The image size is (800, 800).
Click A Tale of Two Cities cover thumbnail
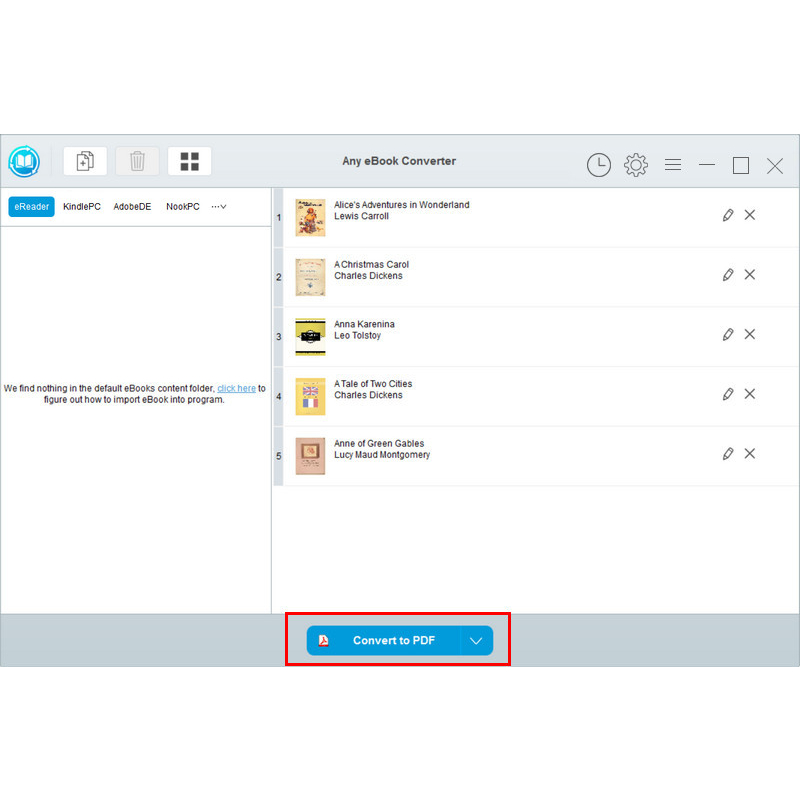tap(310, 396)
